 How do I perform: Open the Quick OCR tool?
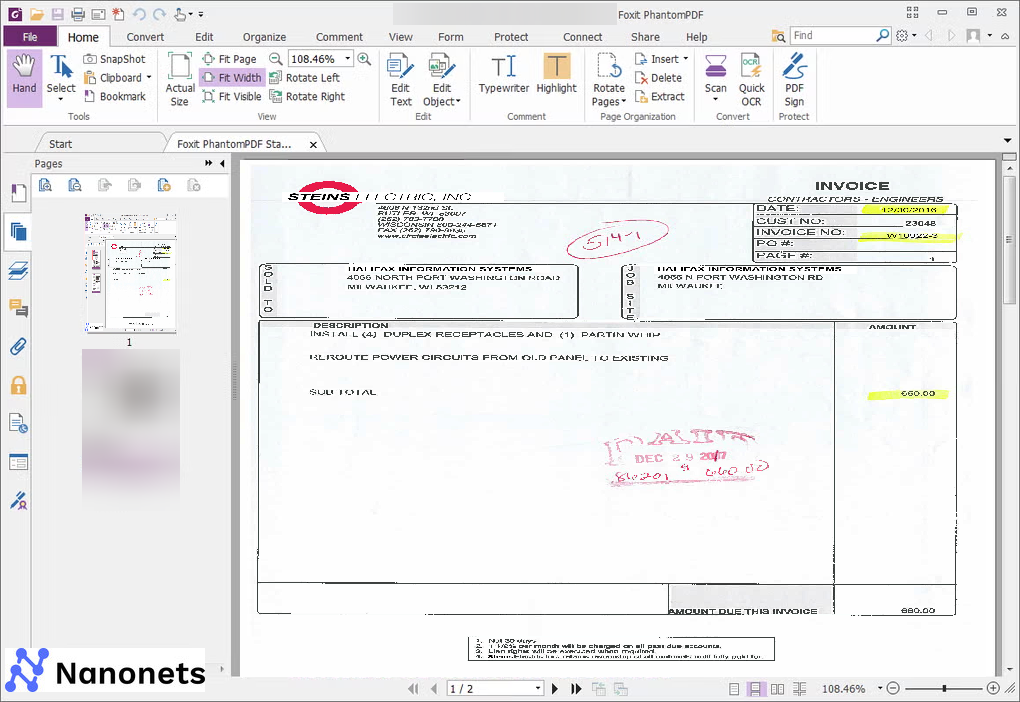coord(751,78)
